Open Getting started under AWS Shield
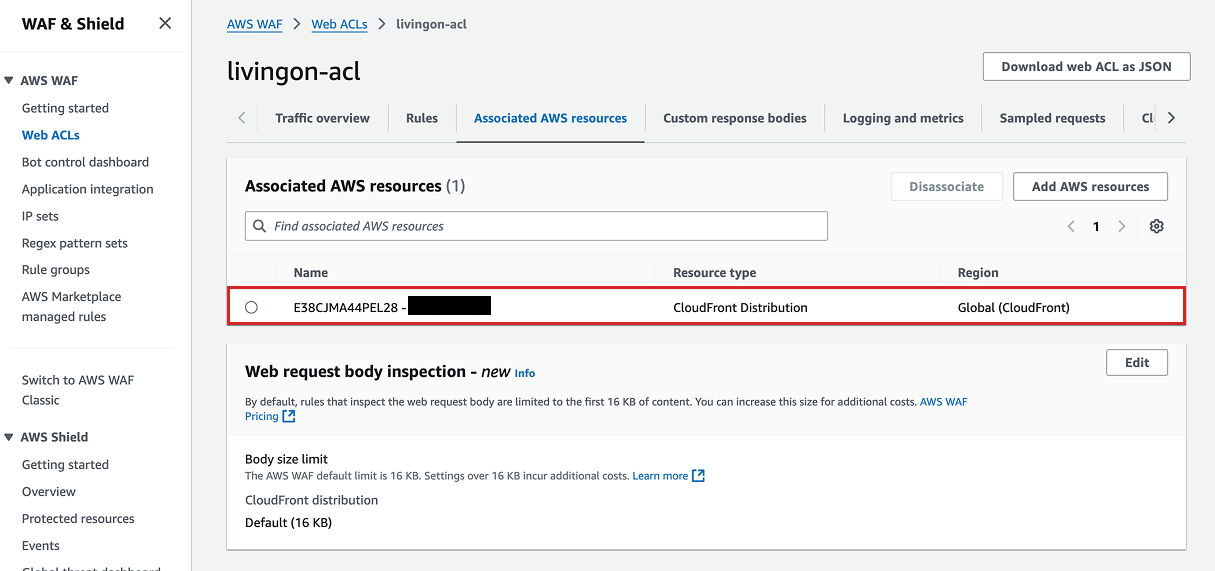The image size is (1215, 571). point(65,465)
